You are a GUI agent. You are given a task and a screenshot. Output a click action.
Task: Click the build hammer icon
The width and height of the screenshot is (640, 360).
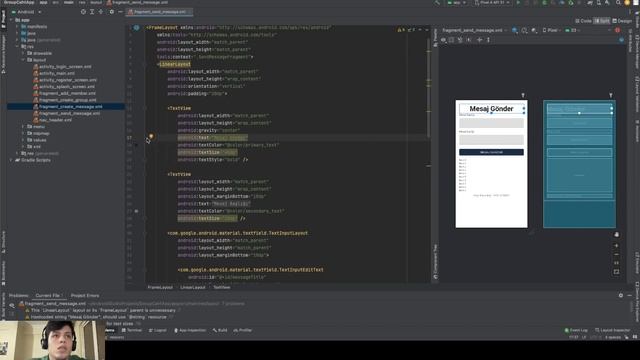tap(437, 3)
